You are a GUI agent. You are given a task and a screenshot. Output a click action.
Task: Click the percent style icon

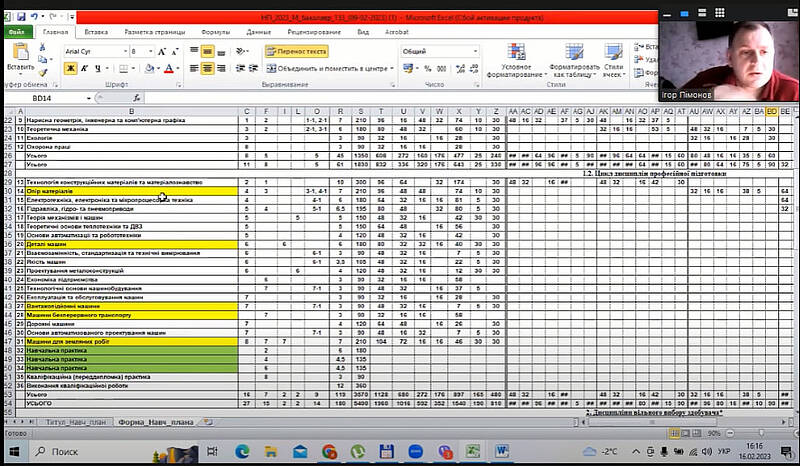click(428, 68)
